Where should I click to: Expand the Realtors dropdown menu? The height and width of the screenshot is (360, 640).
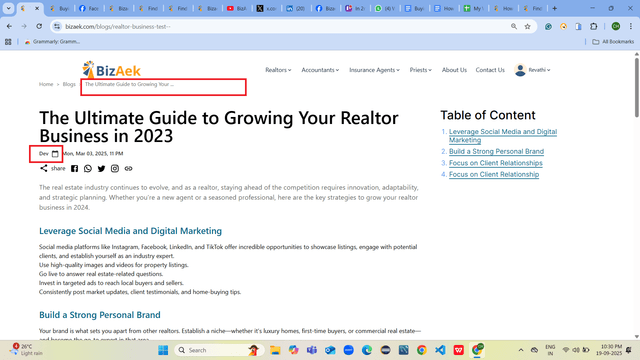[278, 70]
